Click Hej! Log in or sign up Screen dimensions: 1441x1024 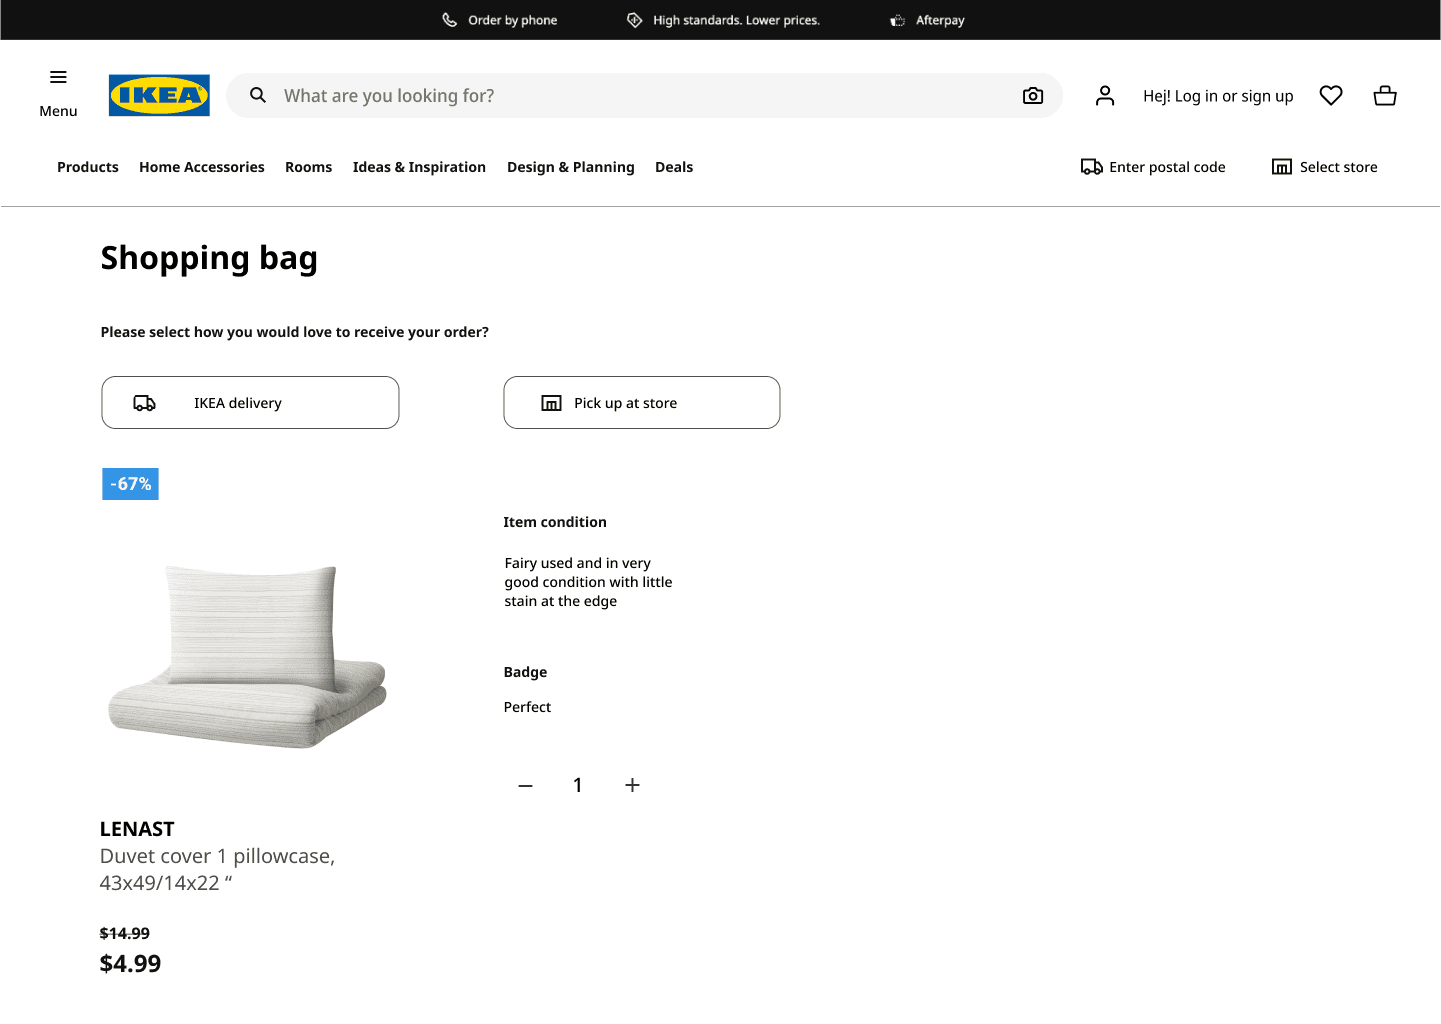point(1218,96)
